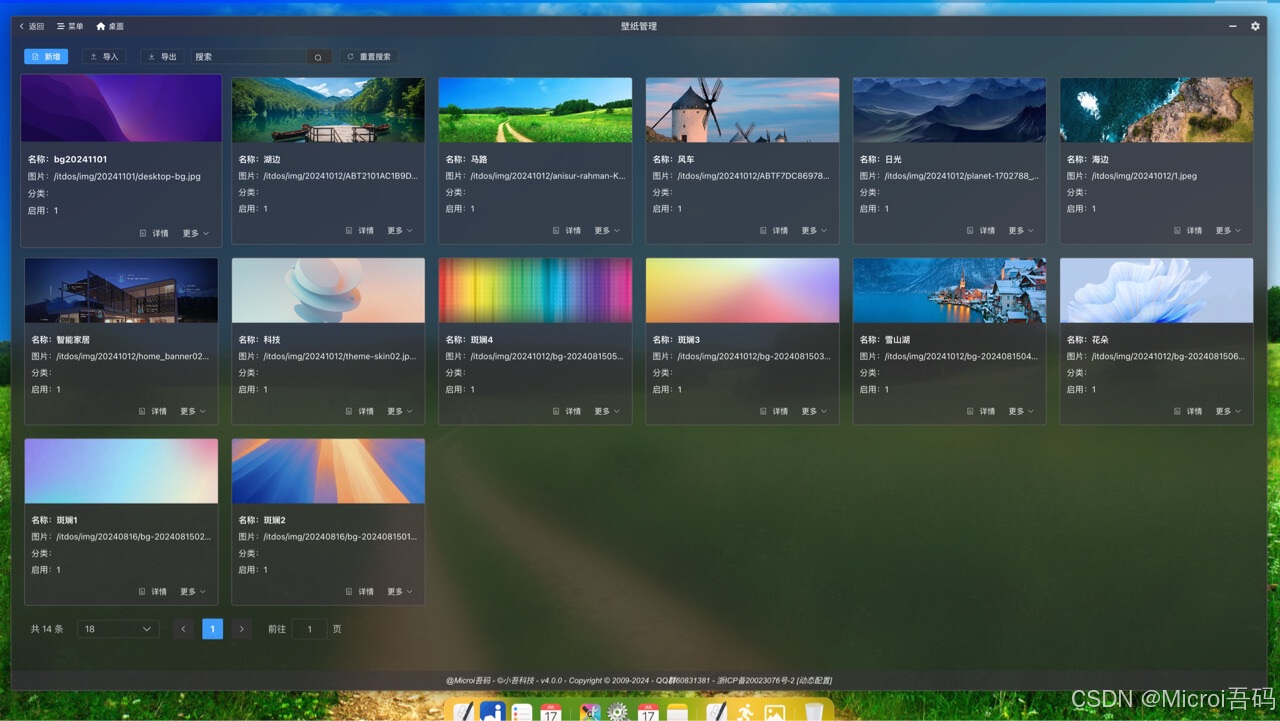Open the Trash icon in the dock

point(814,712)
